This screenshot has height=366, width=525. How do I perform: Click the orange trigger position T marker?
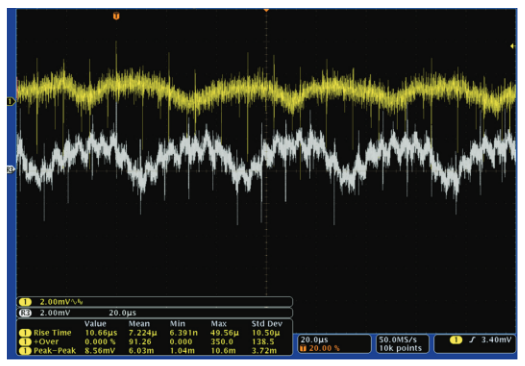click(116, 16)
